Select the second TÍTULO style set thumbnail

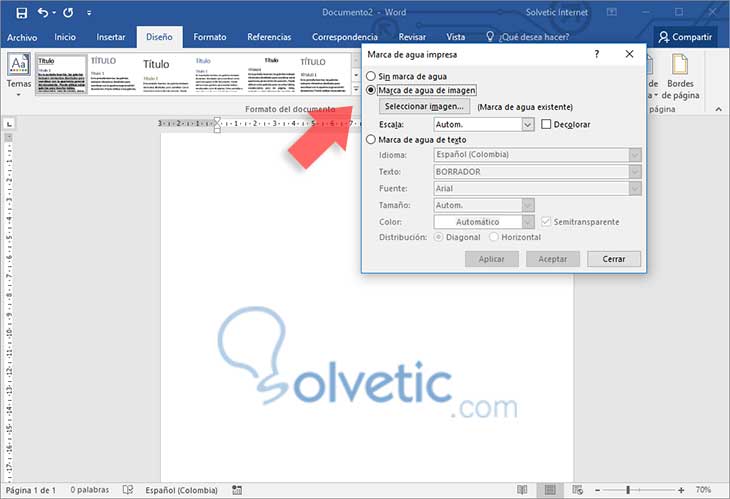tap(113, 74)
